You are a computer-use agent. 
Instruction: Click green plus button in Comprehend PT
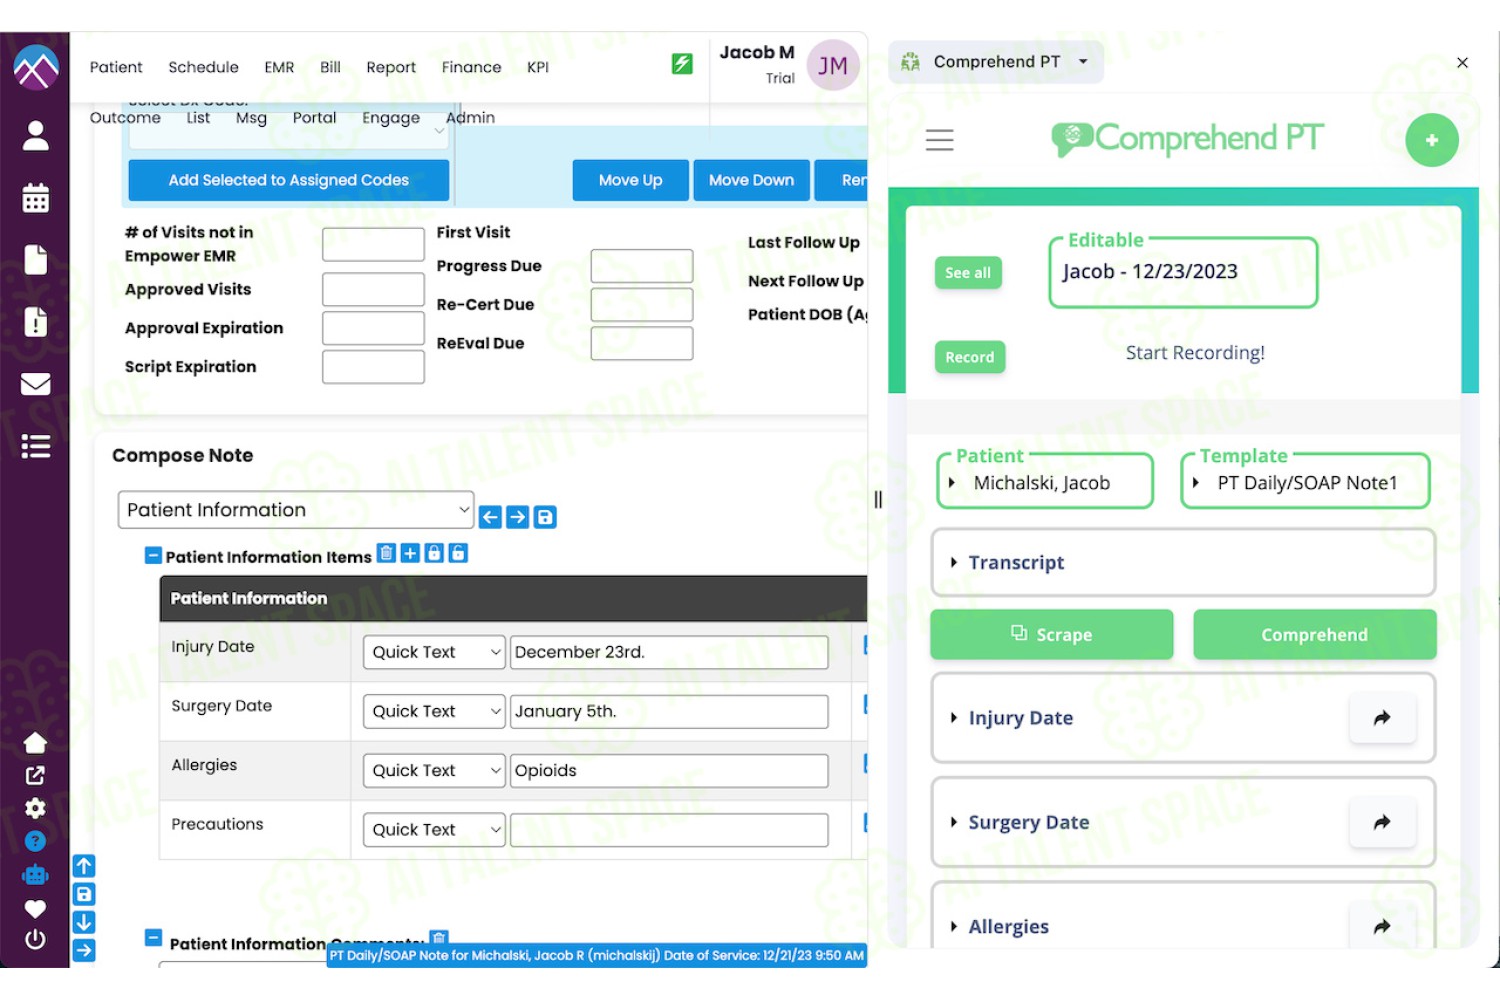1432,140
